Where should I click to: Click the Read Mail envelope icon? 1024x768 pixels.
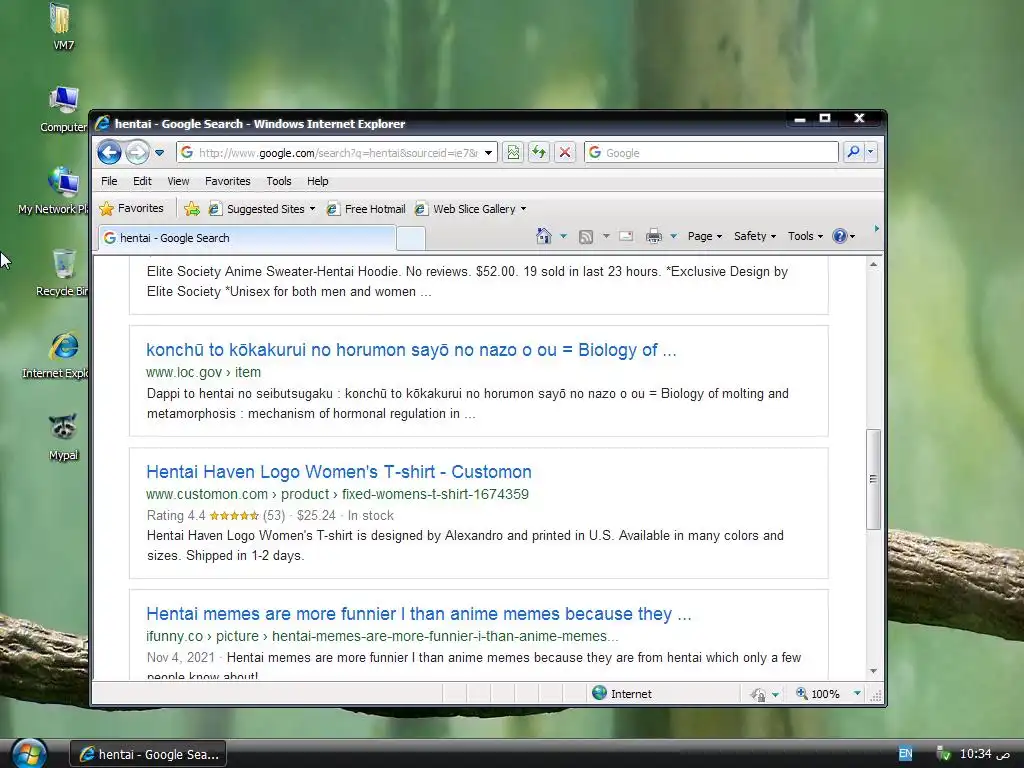(x=626, y=236)
